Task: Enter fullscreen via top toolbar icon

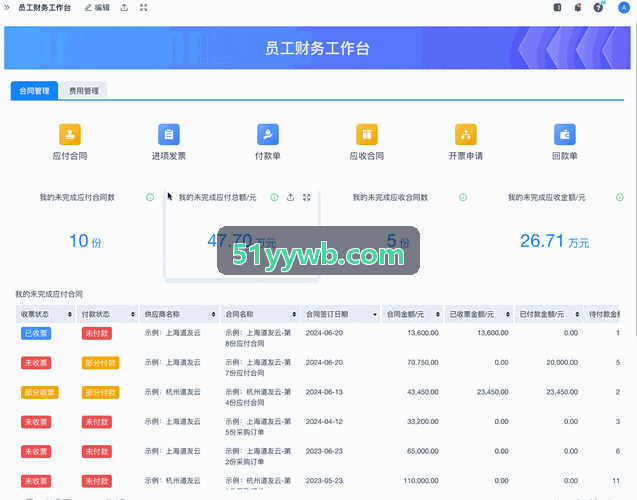Action: coord(143,8)
